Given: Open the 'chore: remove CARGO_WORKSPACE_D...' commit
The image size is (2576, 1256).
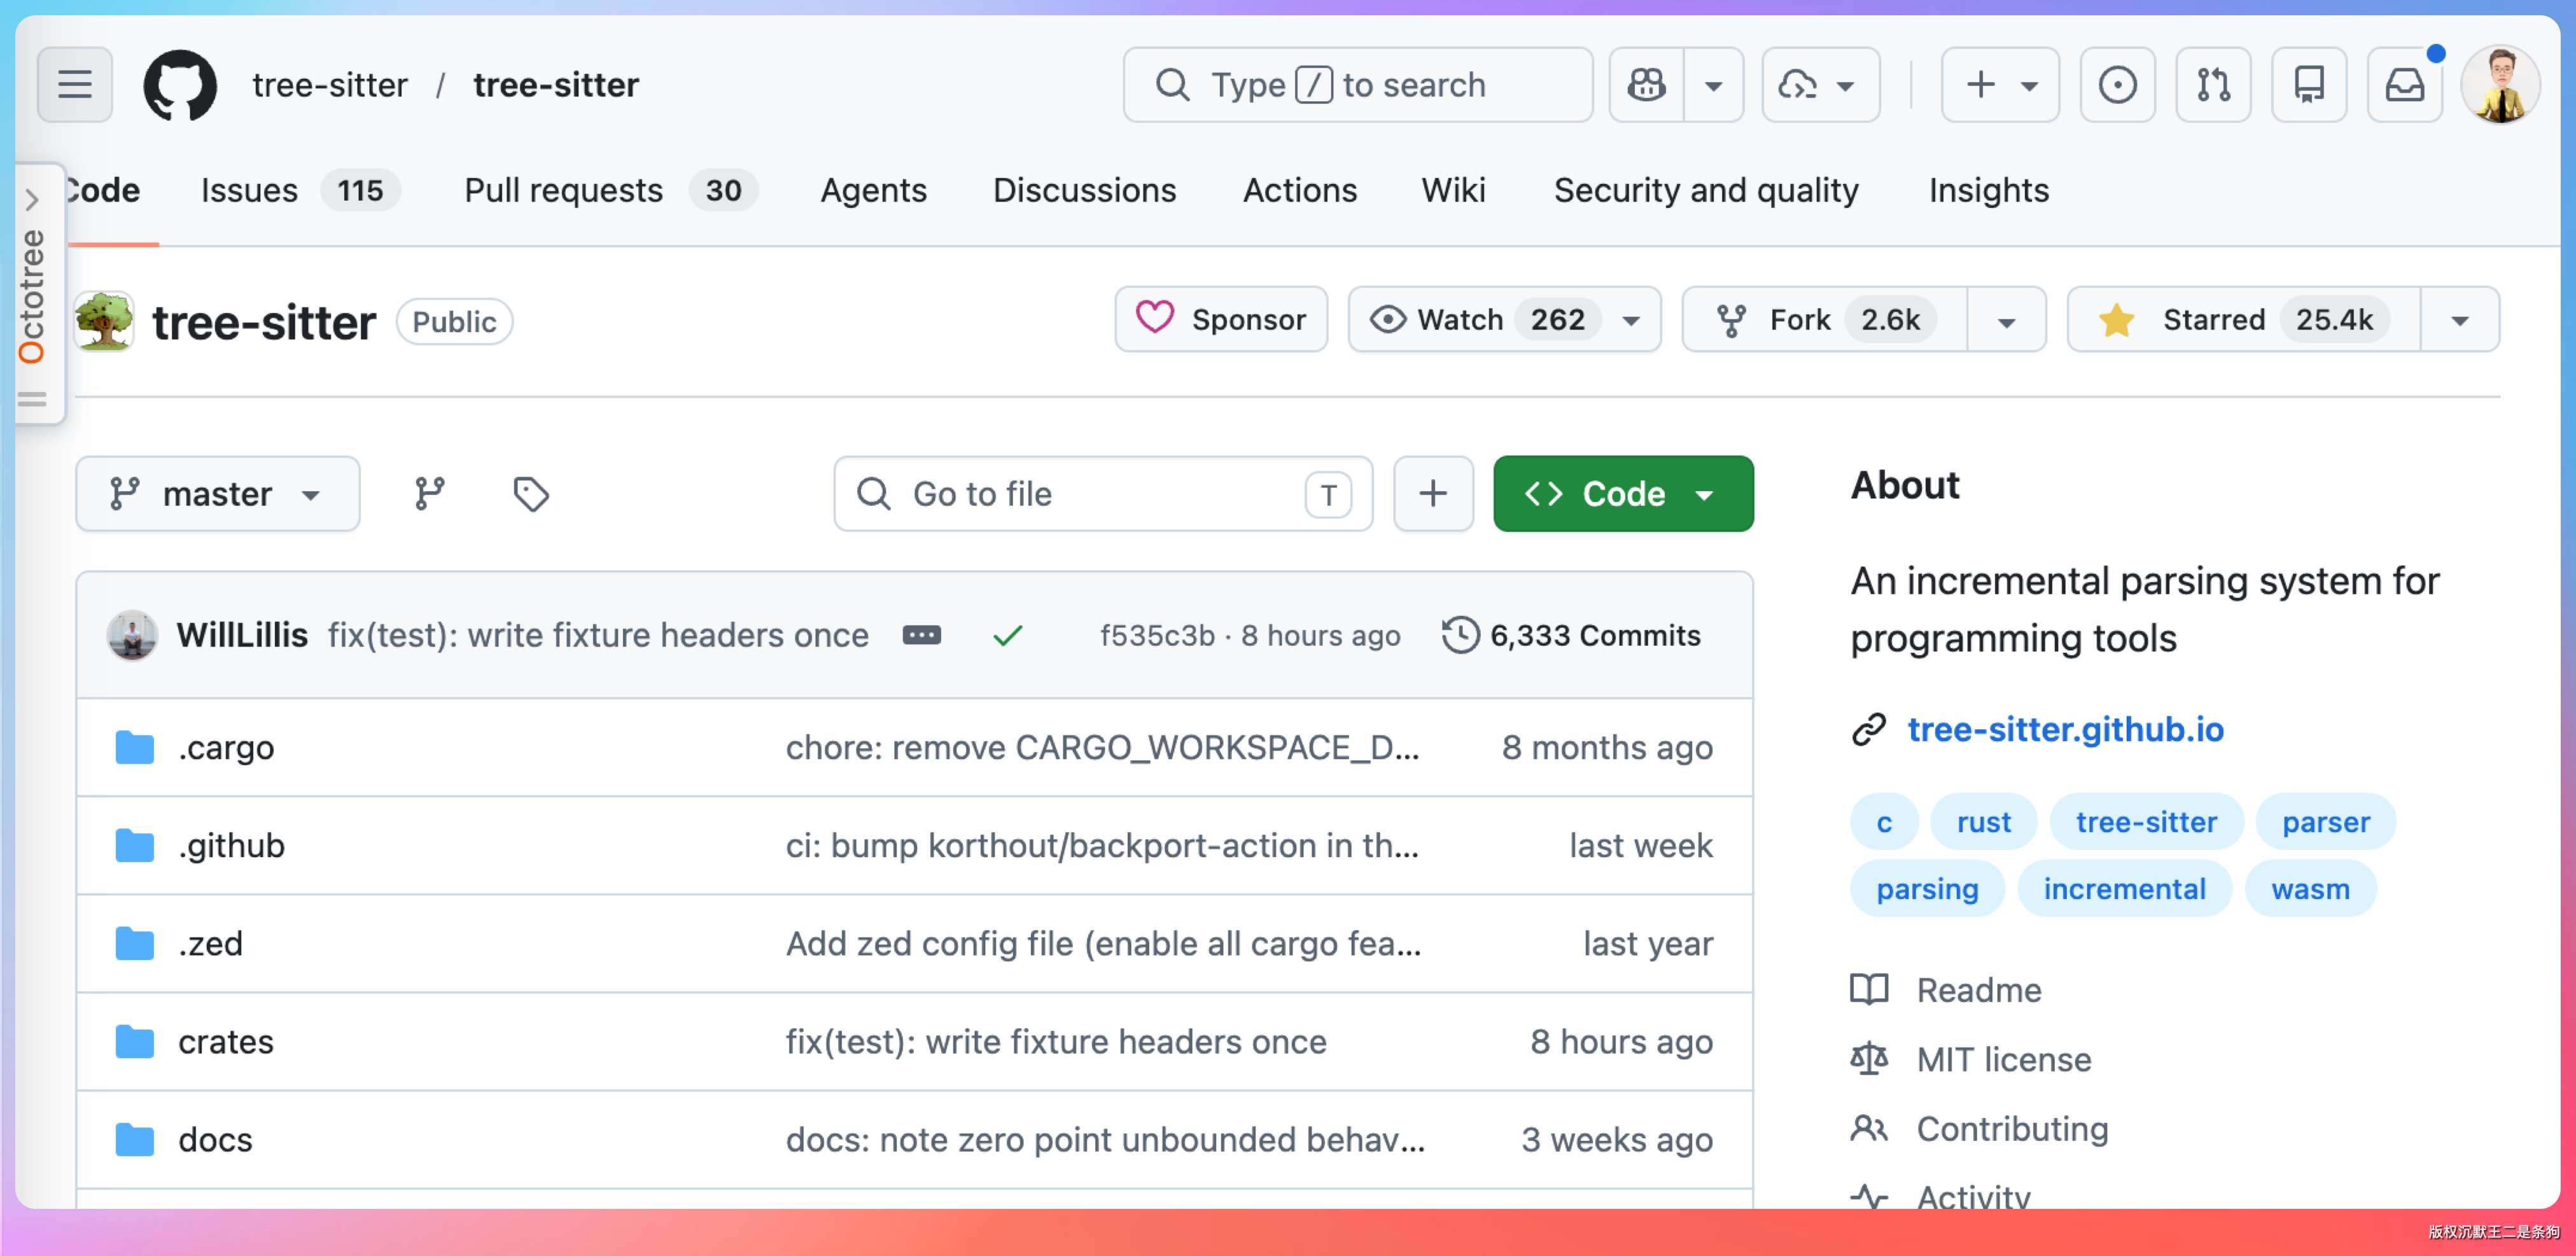Looking at the screenshot, I should click(1102, 747).
